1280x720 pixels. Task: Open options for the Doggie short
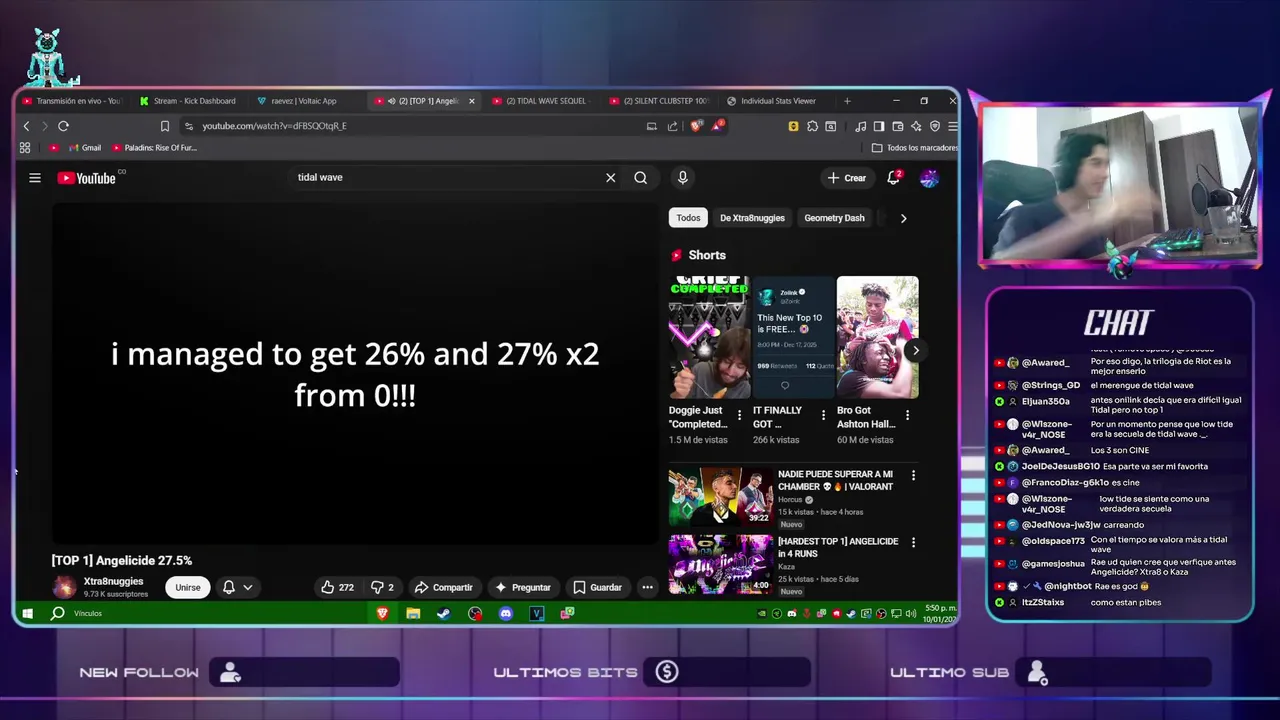tap(740, 415)
